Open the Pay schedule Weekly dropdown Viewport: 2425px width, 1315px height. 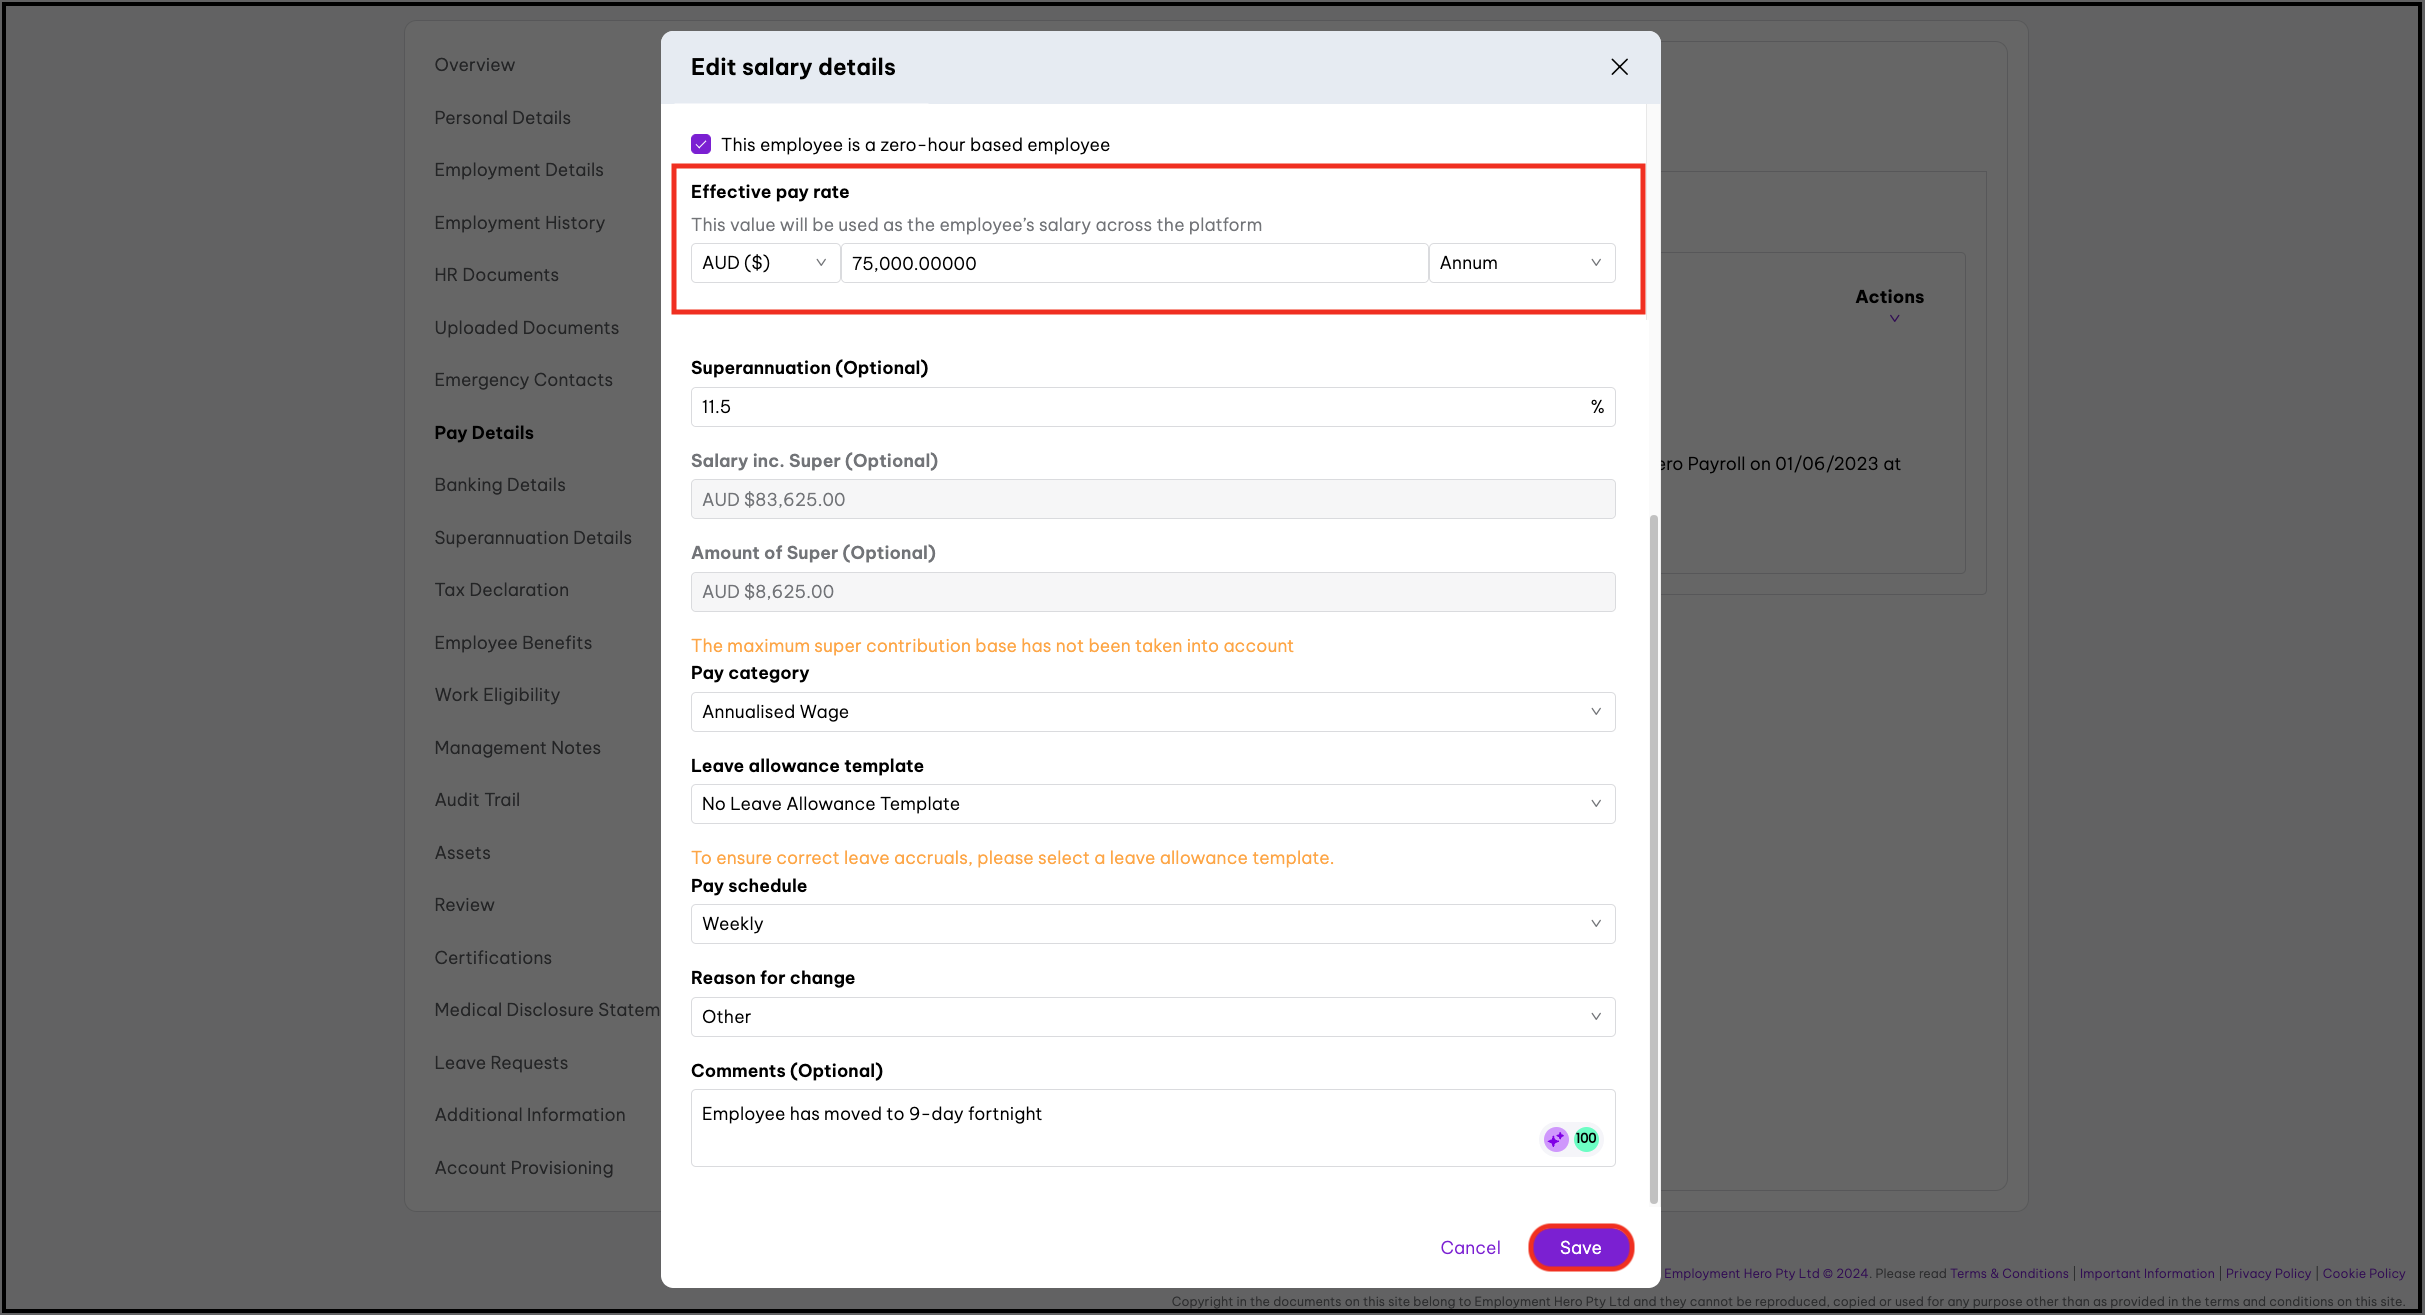click(x=1152, y=924)
